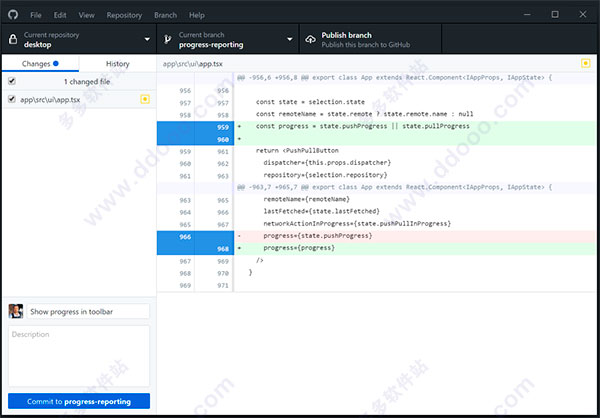Click the removed line 'progress={state.pushProgress}'

[x=318, y=236]
